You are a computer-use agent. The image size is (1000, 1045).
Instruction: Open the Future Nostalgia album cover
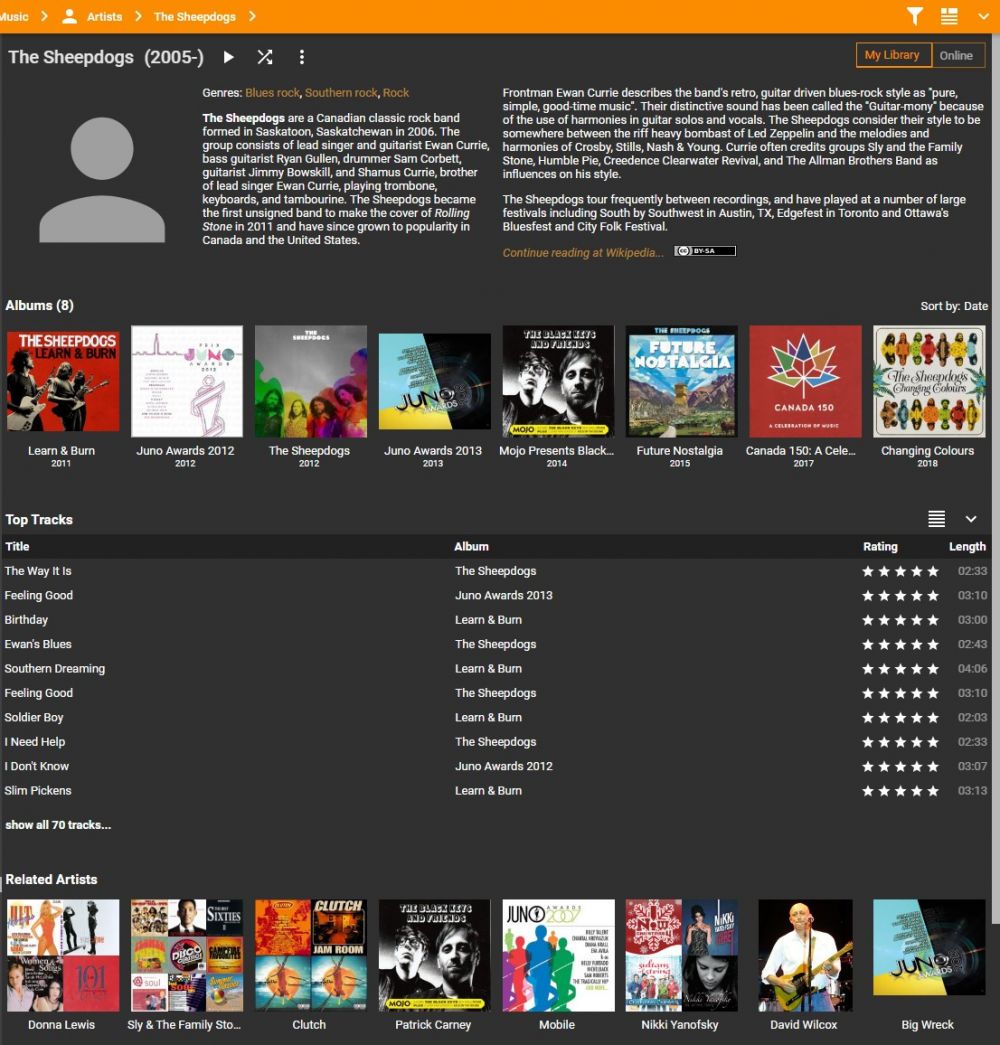[x=681, y=381]
